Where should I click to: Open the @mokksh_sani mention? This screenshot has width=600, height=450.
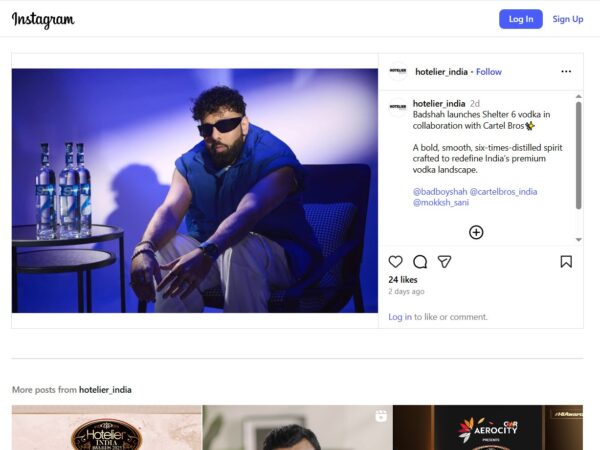441,202
